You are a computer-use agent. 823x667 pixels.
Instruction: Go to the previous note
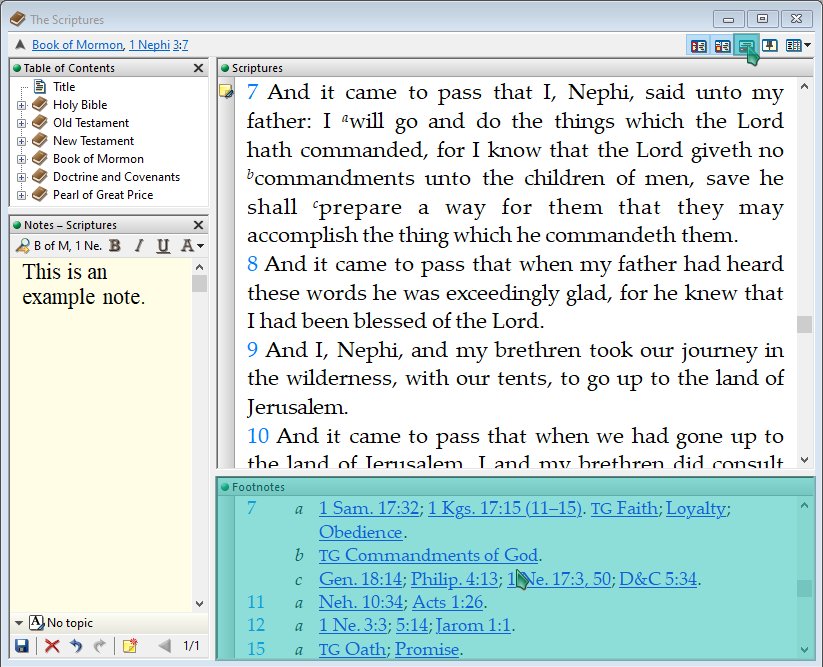164,646
